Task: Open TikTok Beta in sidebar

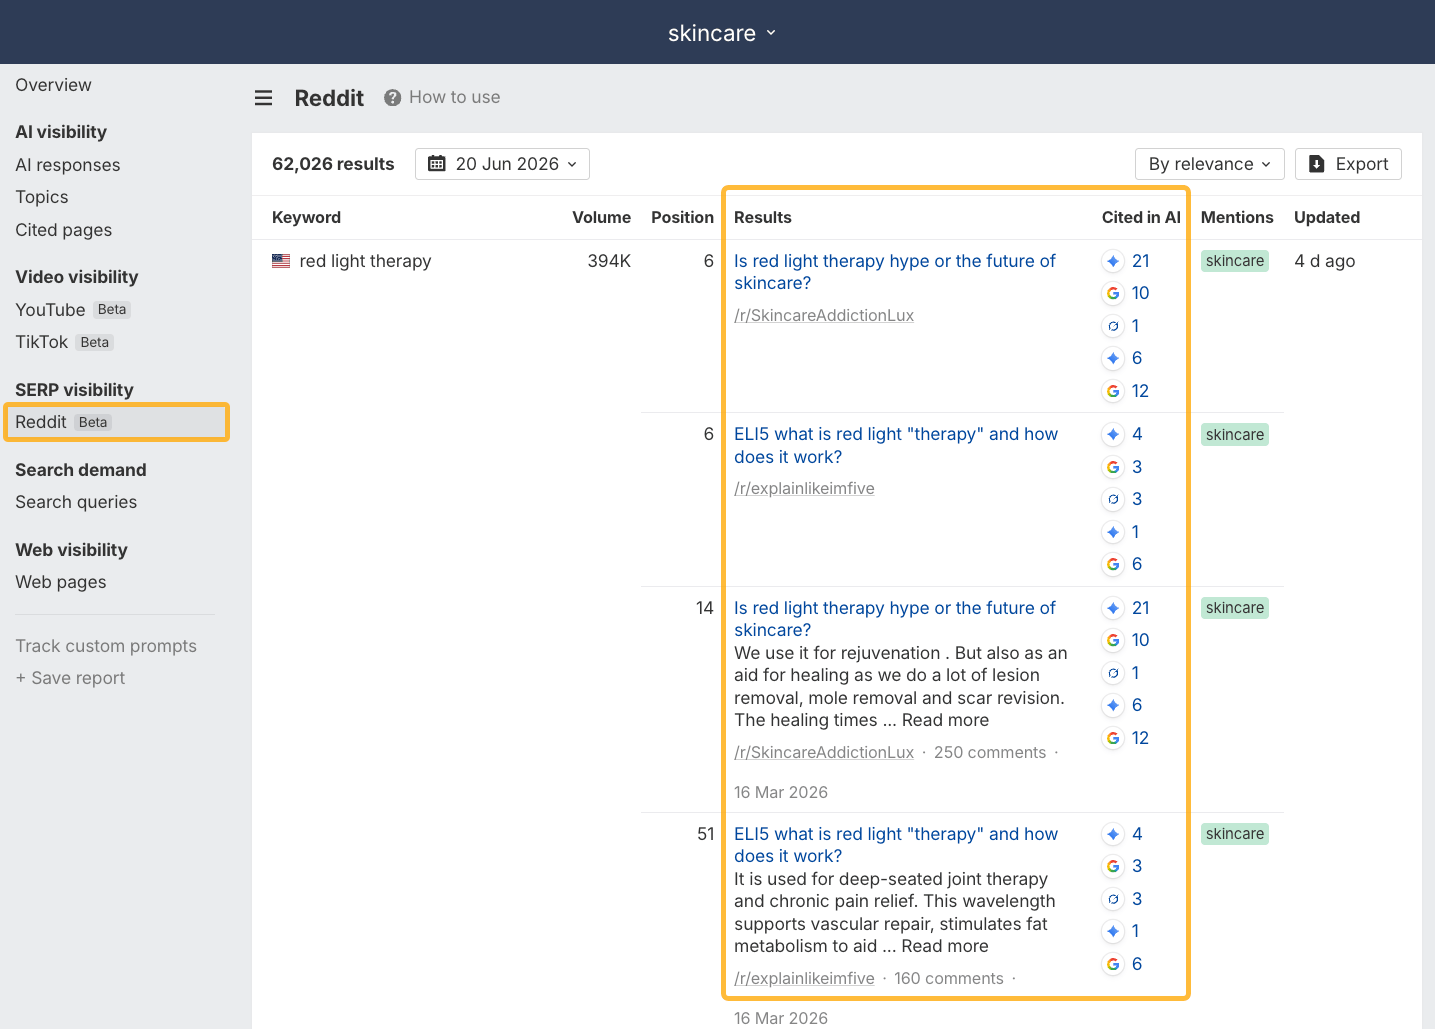Action: pos(64,342)
